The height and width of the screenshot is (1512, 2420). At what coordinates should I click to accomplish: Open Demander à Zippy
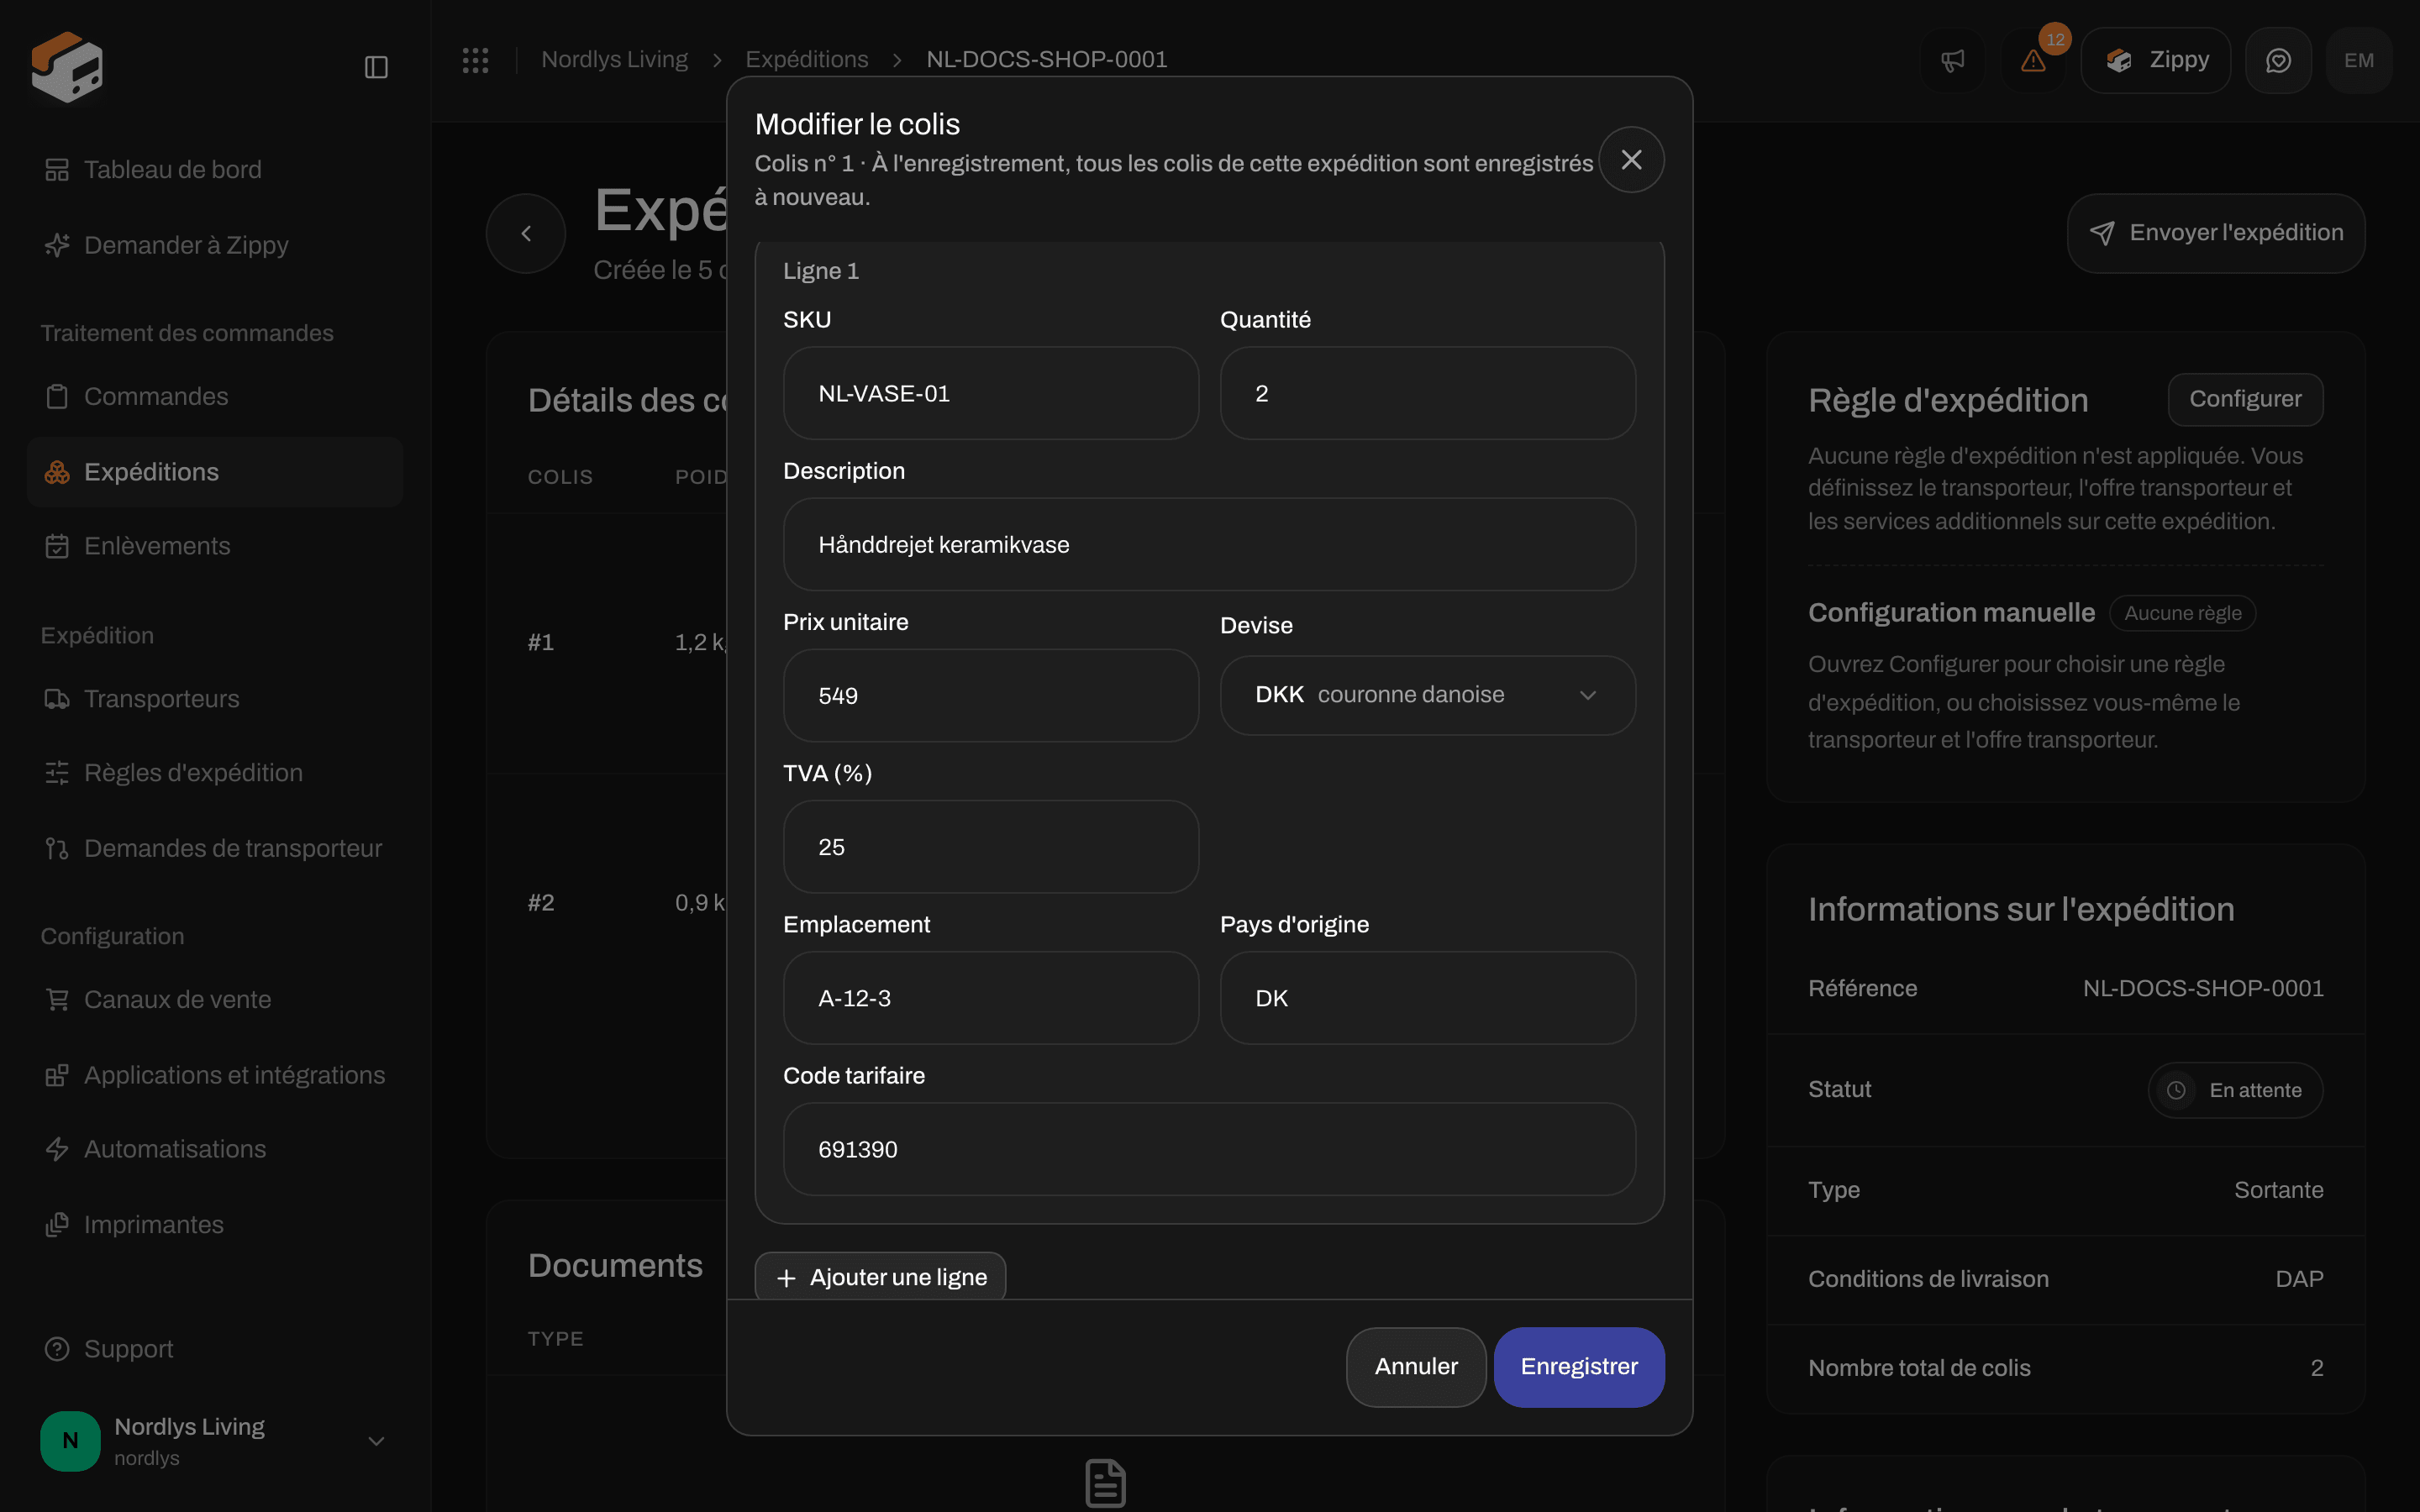215,245
